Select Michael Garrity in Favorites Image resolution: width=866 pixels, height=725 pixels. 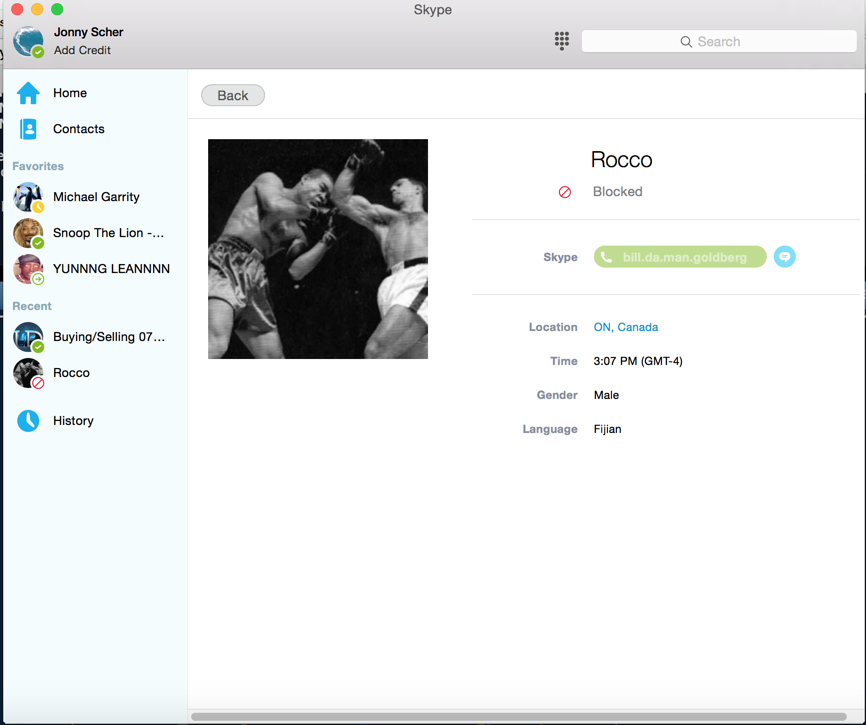coord(95,197)
